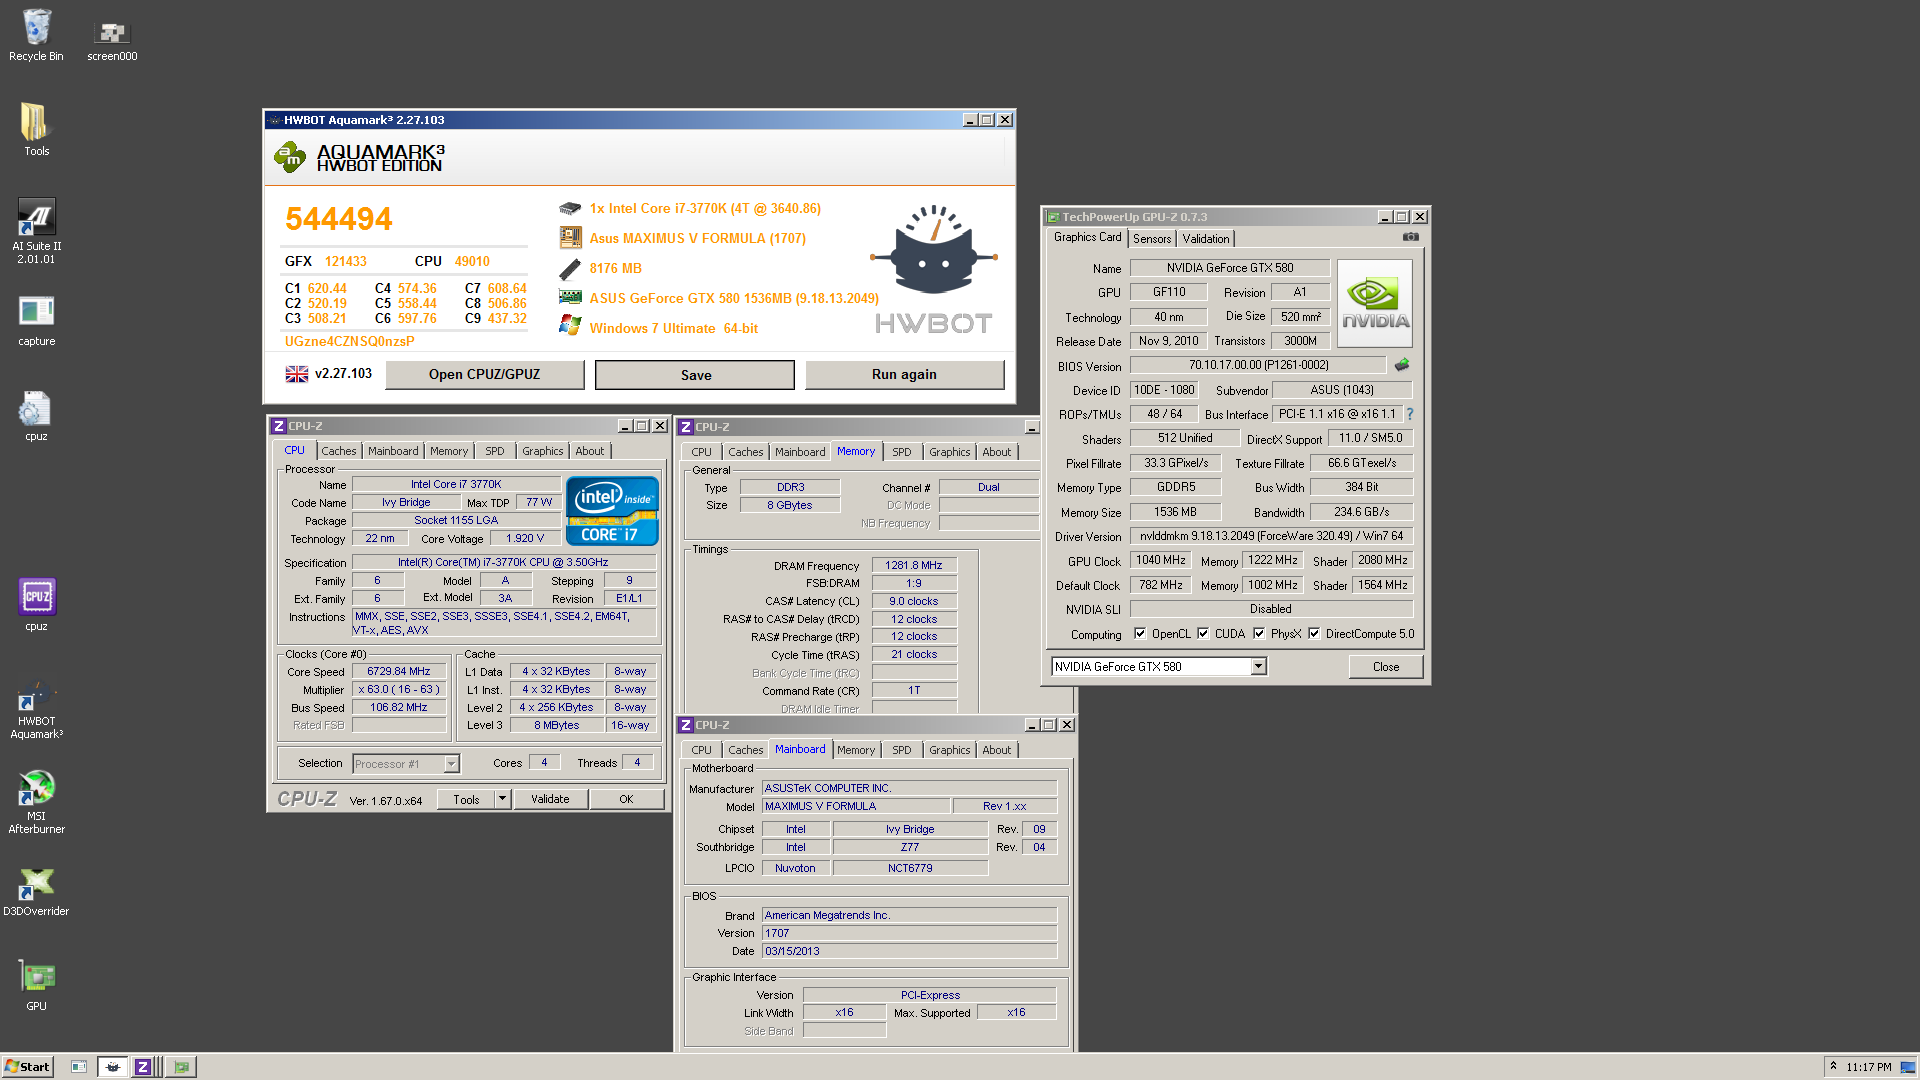
Task: Expand the CPU-Z Tools dropdown arrow
Action: [503, 799]
